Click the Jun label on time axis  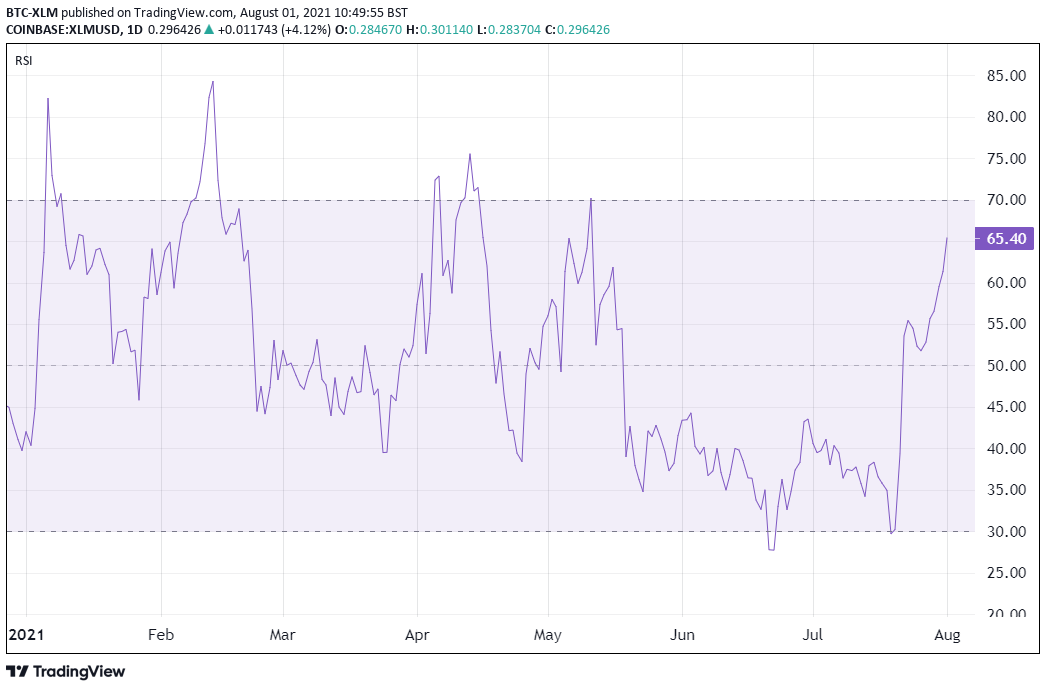682,635
